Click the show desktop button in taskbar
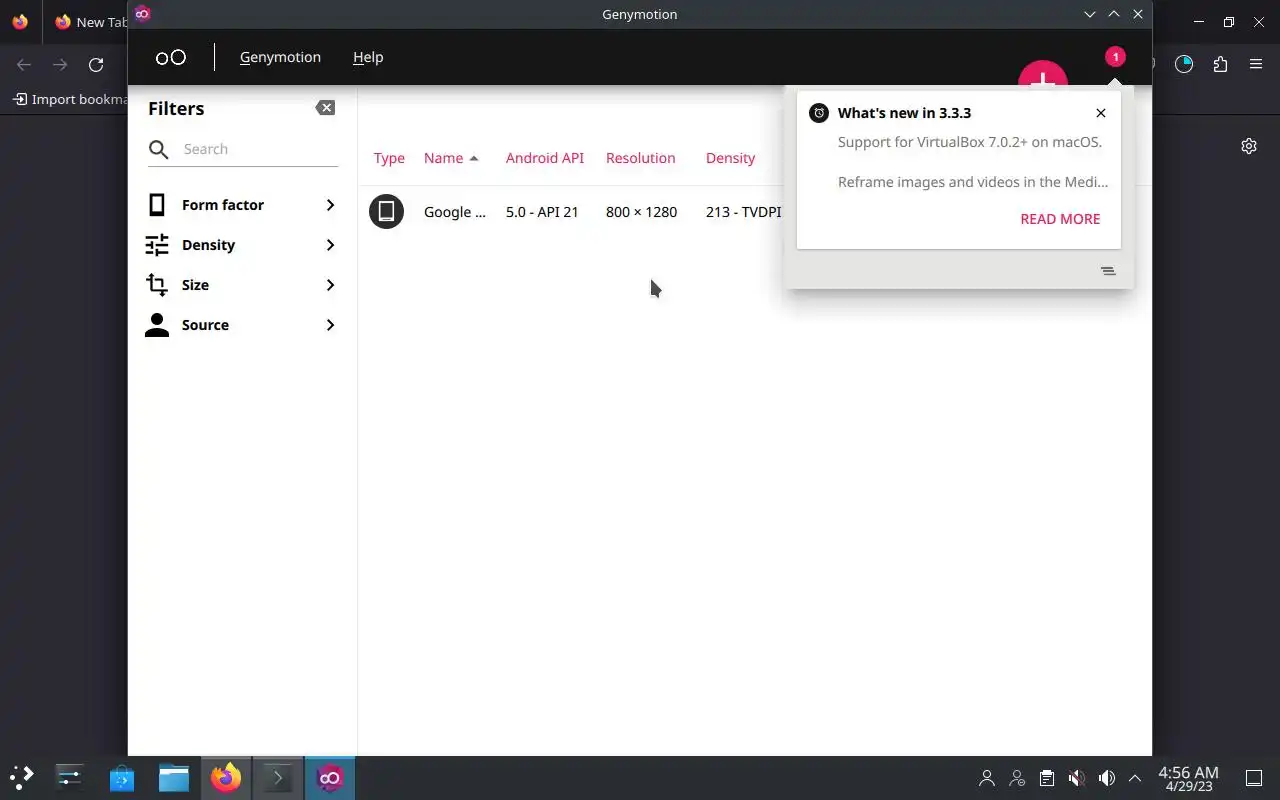The width and height of the screenshot is (1280, 800). 1254,778
